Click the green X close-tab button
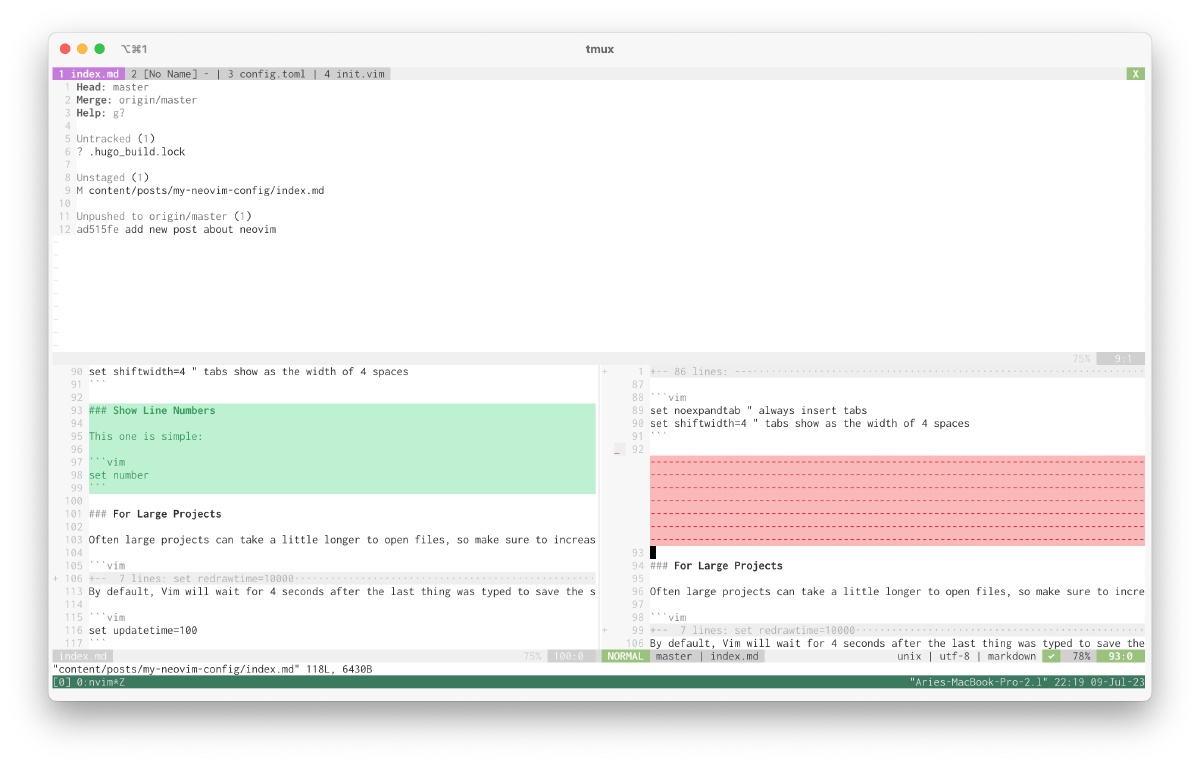The image size is (1200, 765). pos(1135,74)
